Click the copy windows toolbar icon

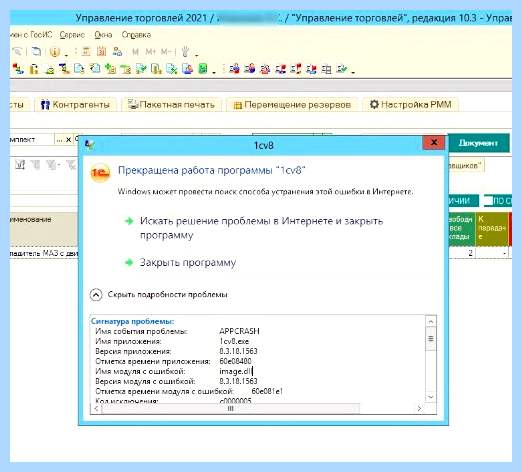point(36,51)
